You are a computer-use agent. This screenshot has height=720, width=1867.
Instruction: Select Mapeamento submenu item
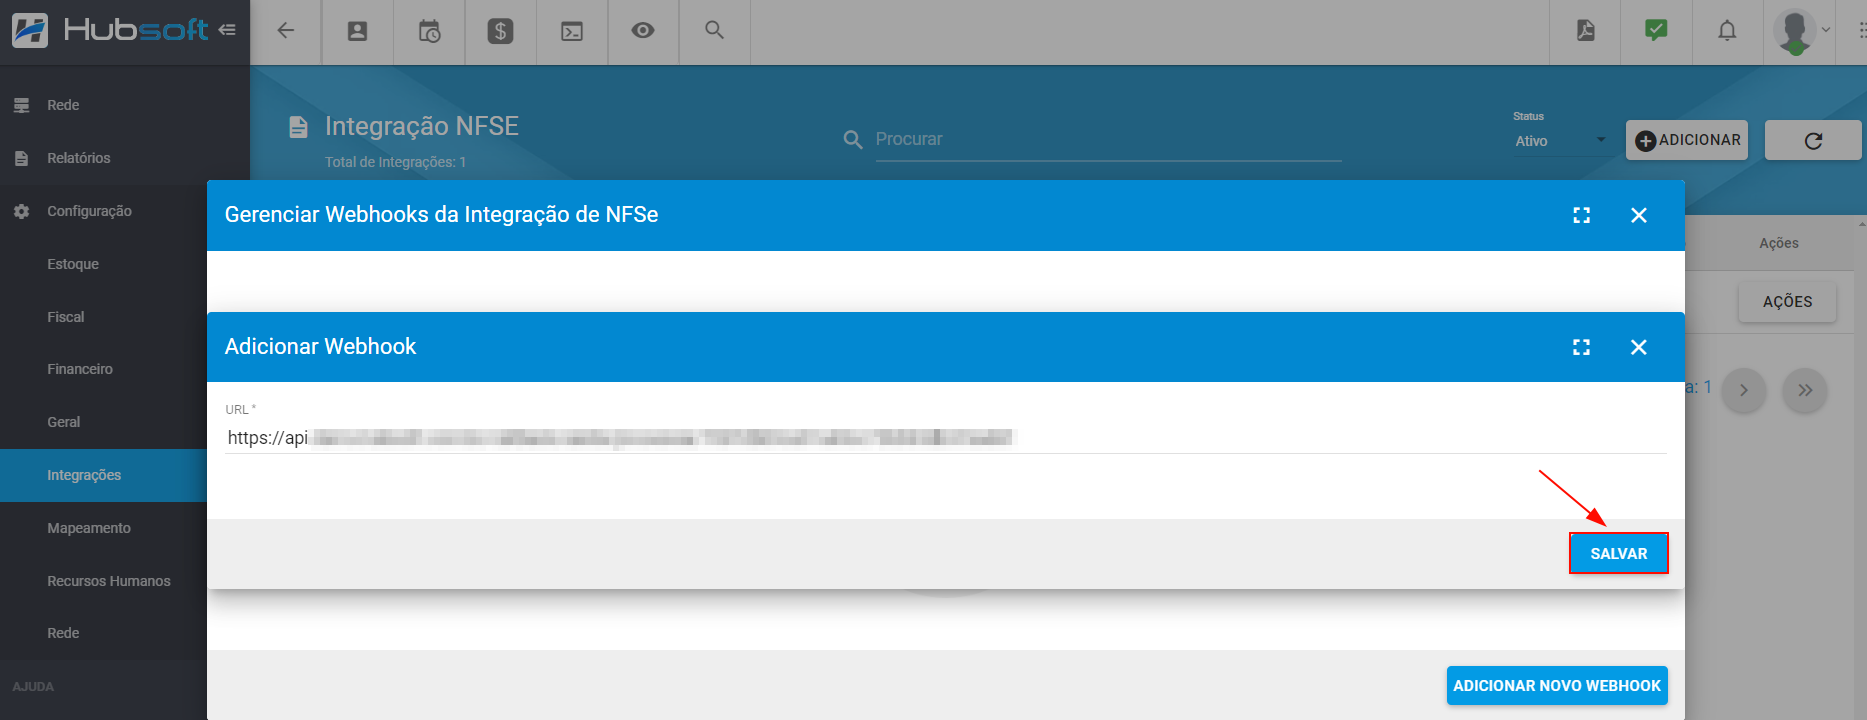(89, 528)
